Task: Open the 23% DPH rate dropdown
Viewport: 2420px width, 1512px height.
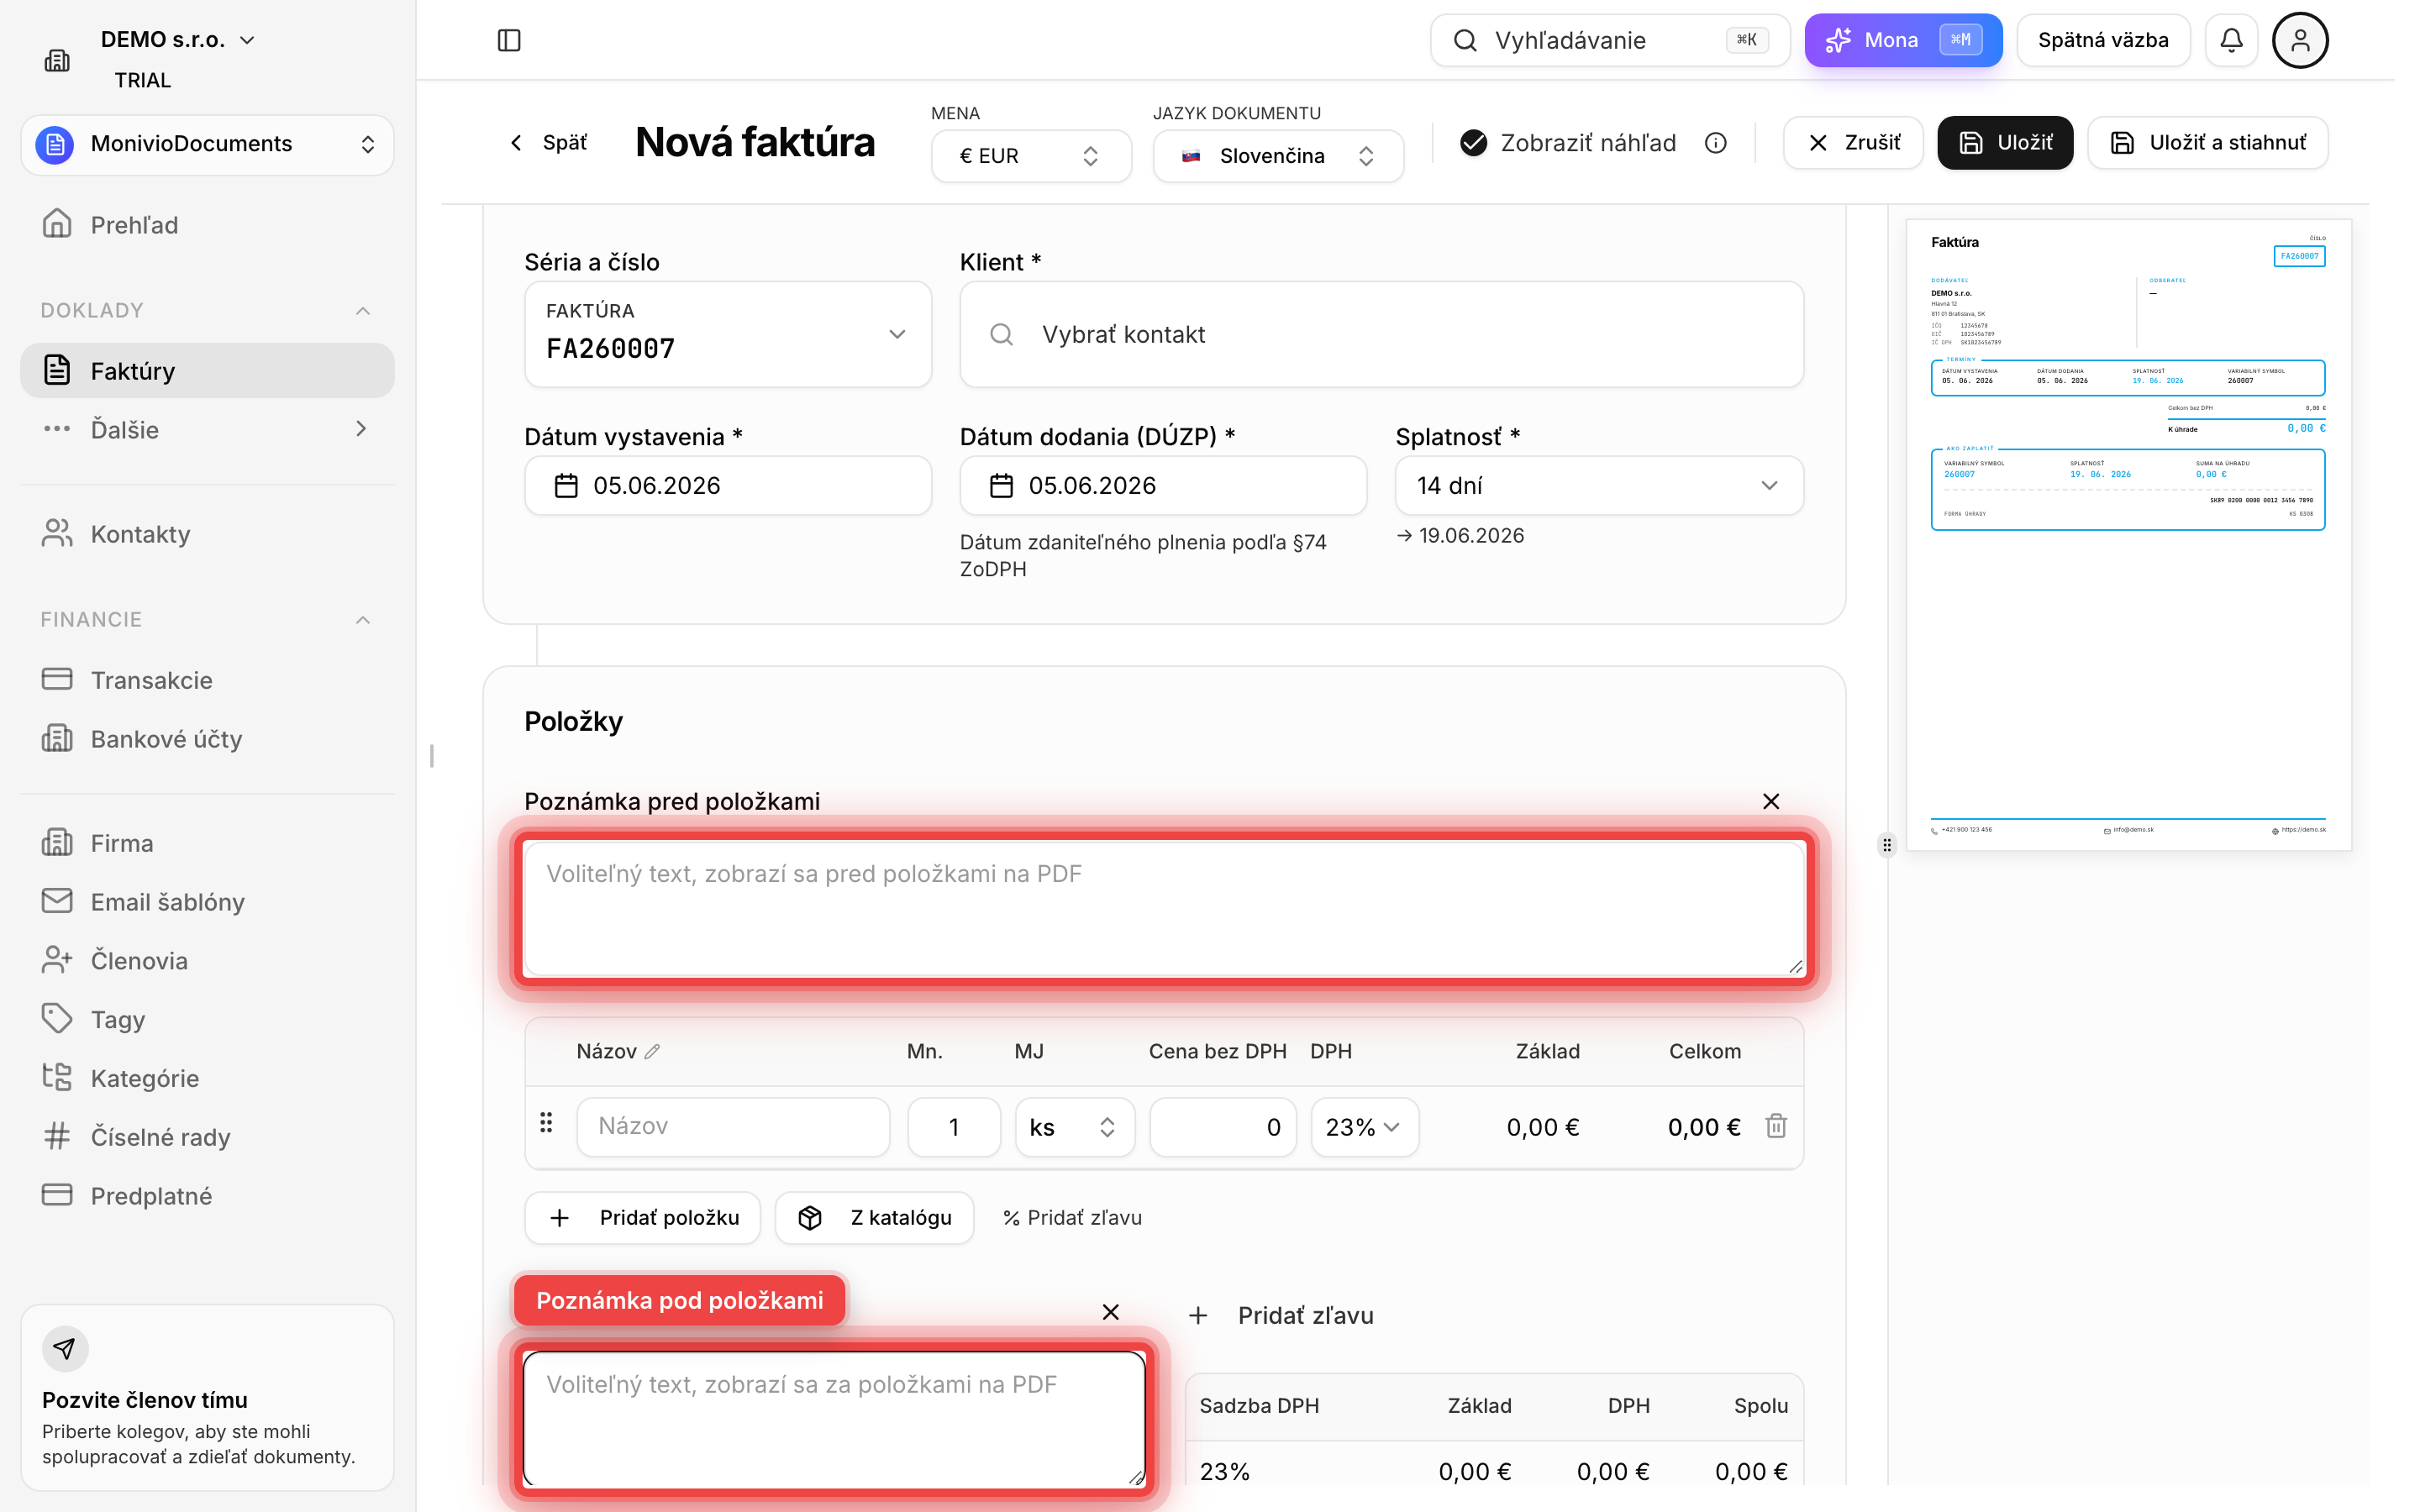Action: tap(1364, 1127)
